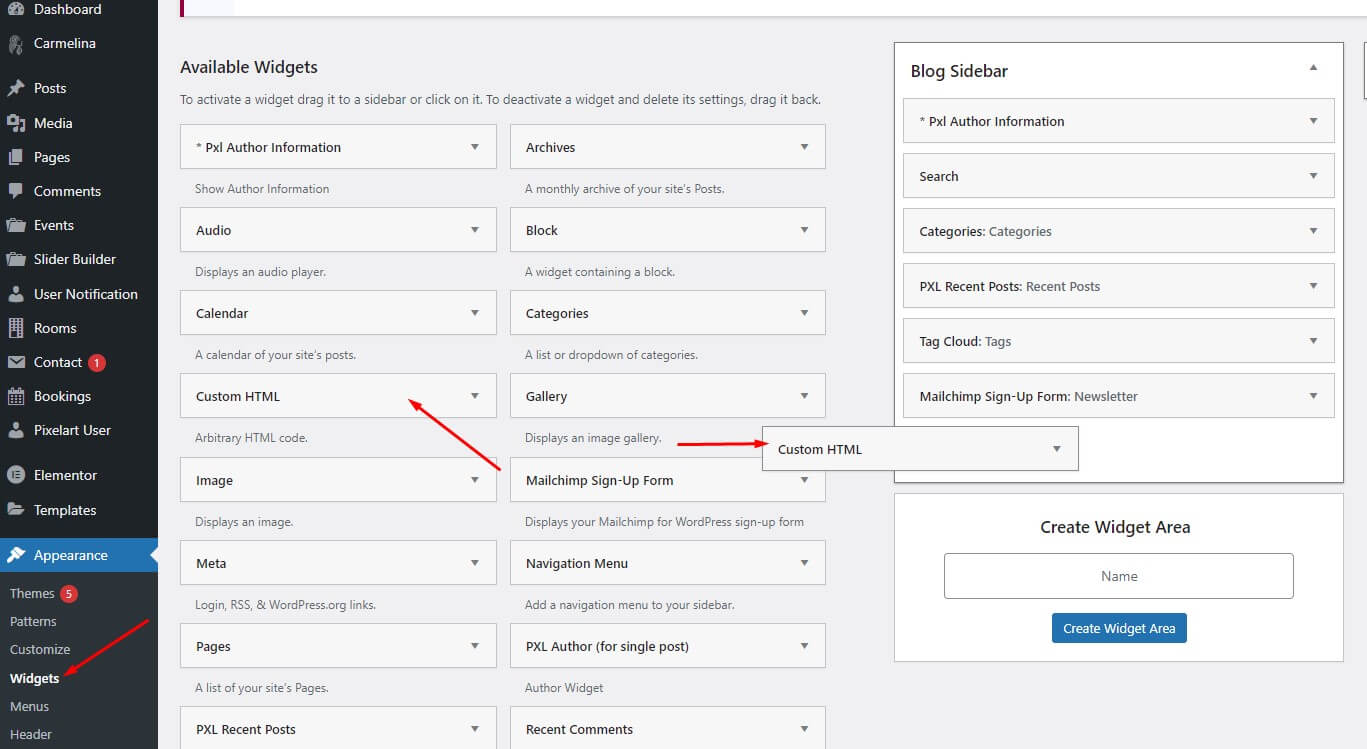Expand the Search widget in Blog Sidebar
Image resolution: width=1367 pixels, height=749 pixels.
click(x=1313, y=176)
